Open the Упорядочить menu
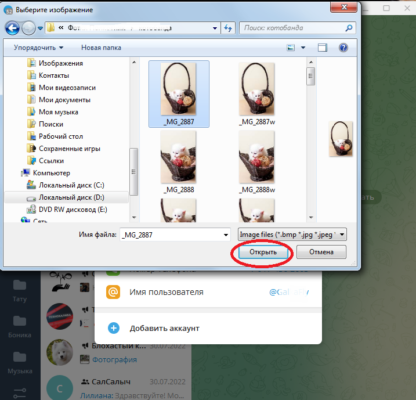The image size is (416, 400). (38, 48)
